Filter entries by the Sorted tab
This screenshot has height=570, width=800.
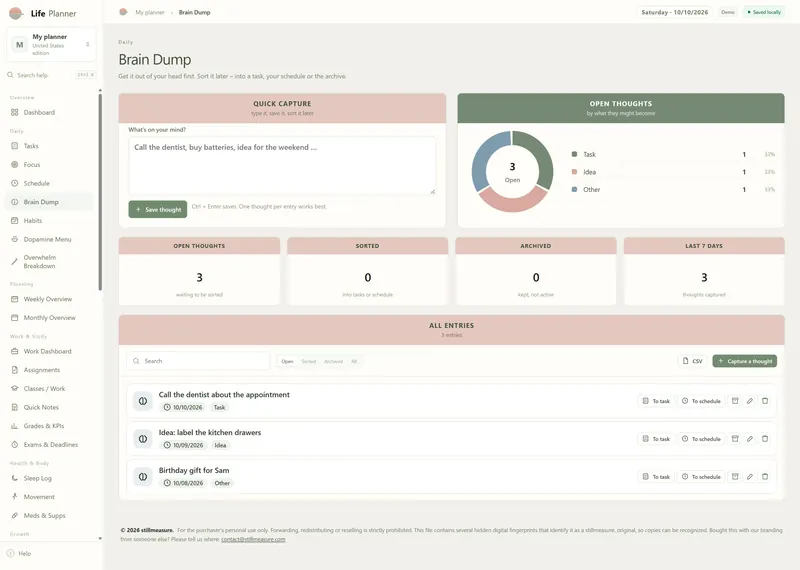coord(309,361)
